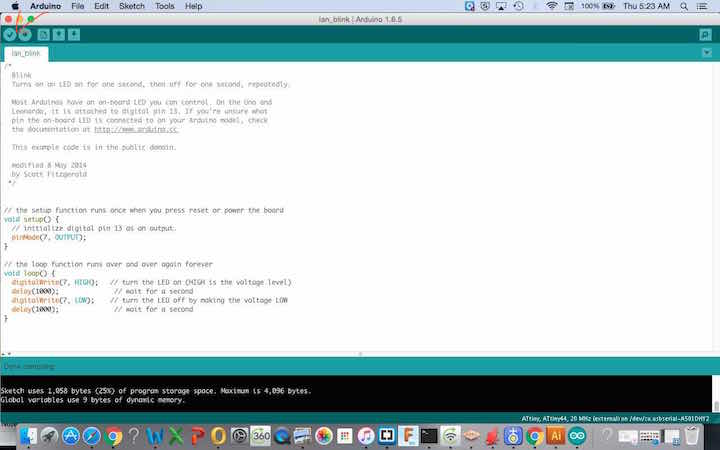Open the Sketch menu

tap(132, 6)
